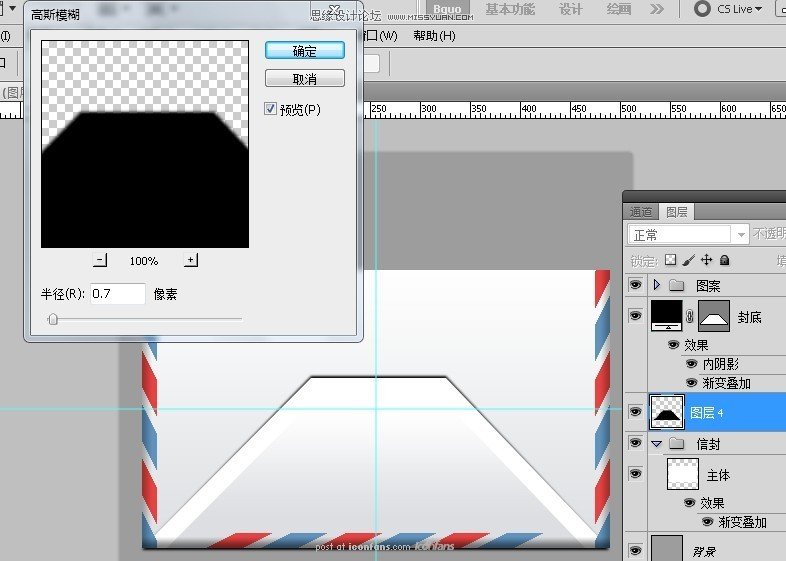Hide the 封底 layer
This screenshot has width=786, height=561.
click(x=635, y=315)
